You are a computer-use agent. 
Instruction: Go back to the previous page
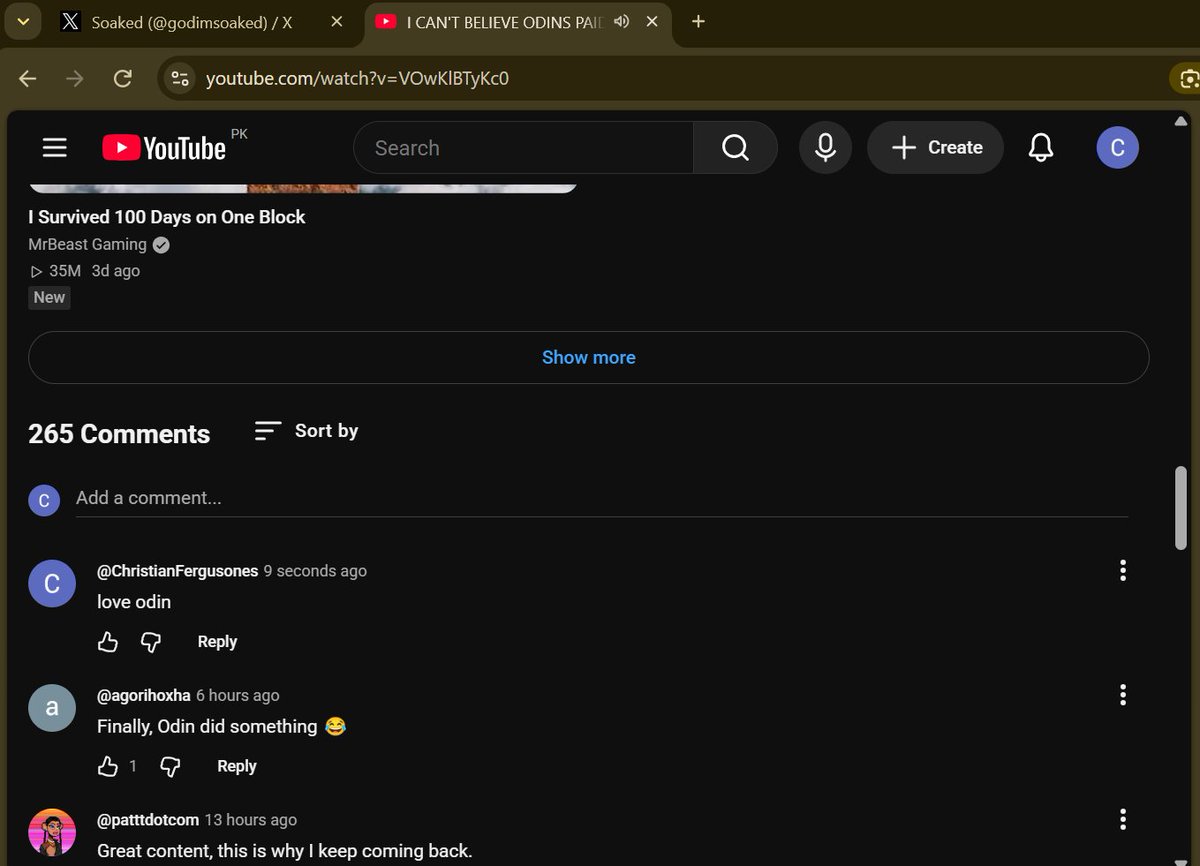[28, 78]
